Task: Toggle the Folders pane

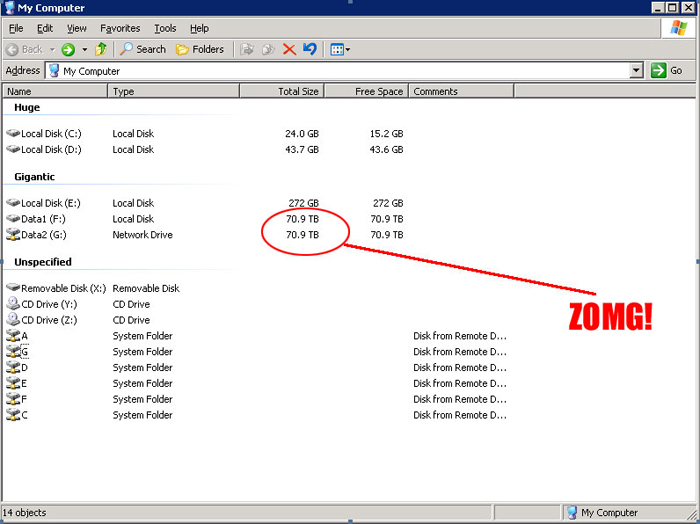Action: [200, 49]
